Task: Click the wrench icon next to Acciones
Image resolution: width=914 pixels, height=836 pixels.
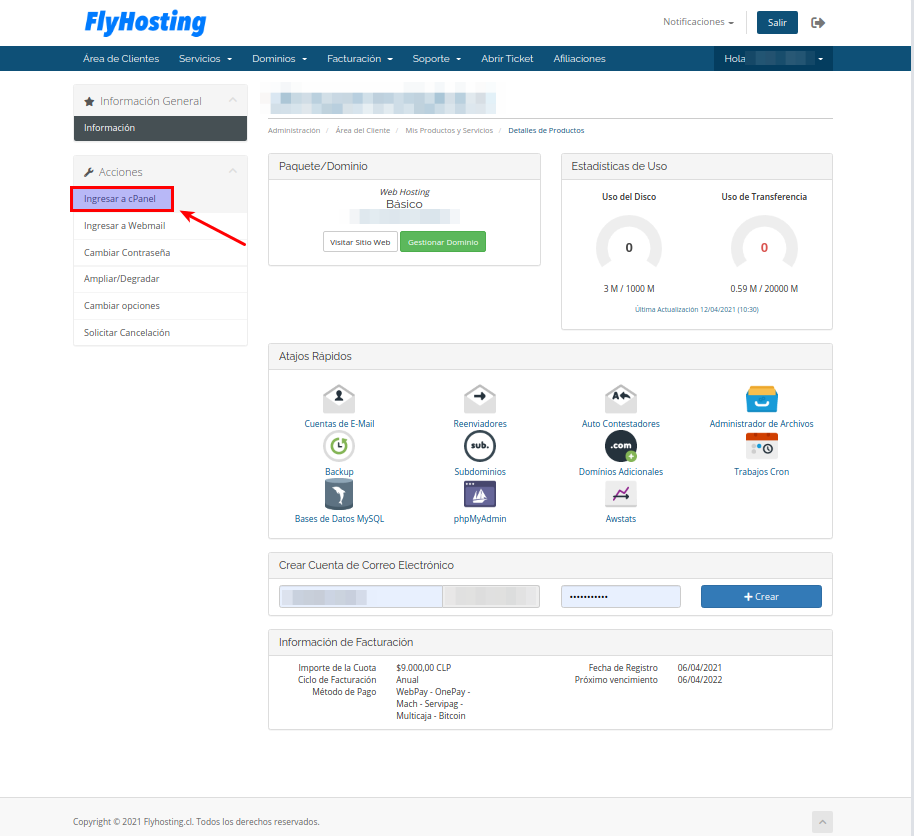Action: tap(89, 172)
